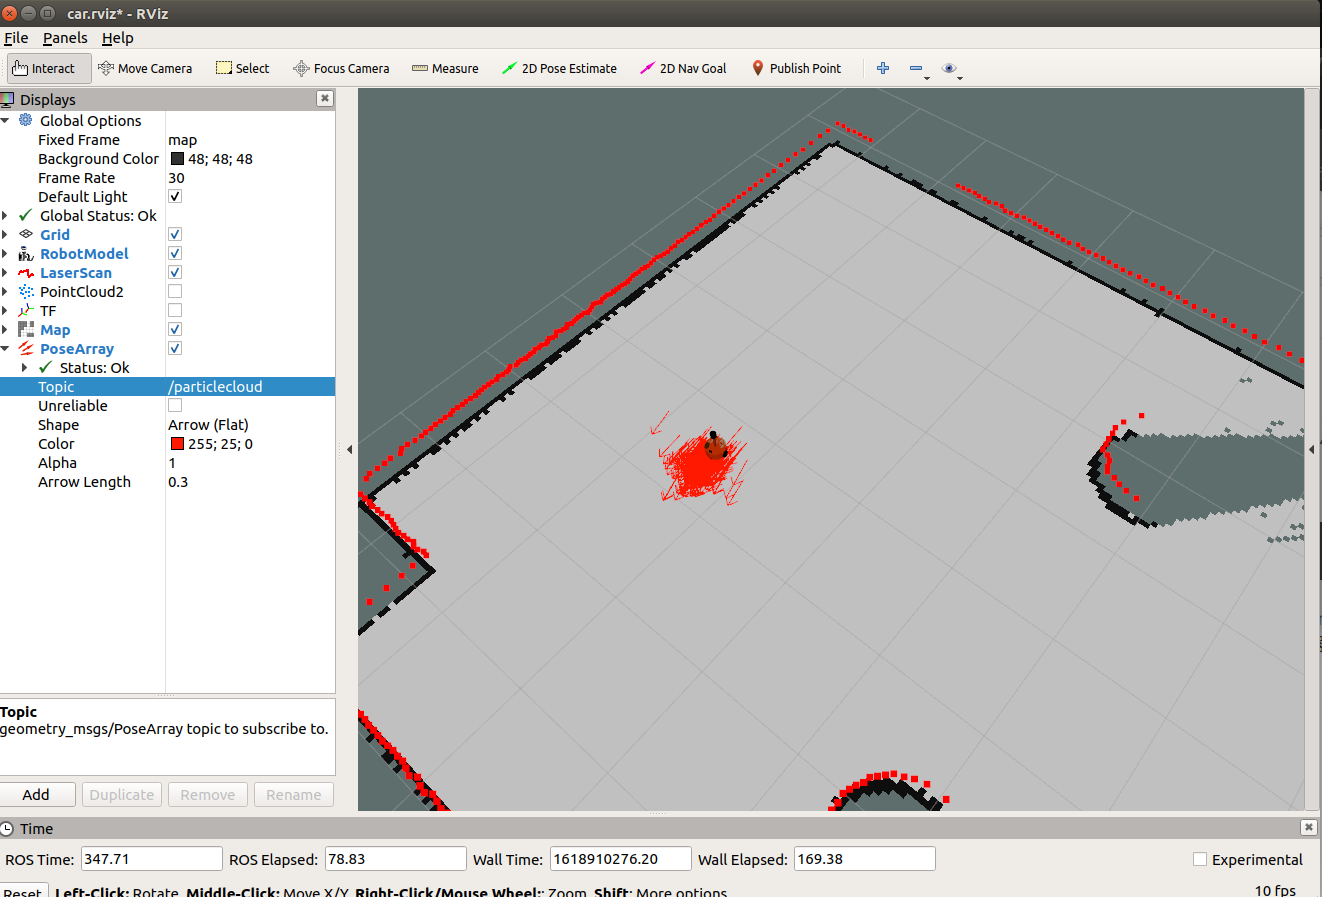Activate the Publish Point tool
This screenshot has height=897, width=1322.
(x=796, y=67)
